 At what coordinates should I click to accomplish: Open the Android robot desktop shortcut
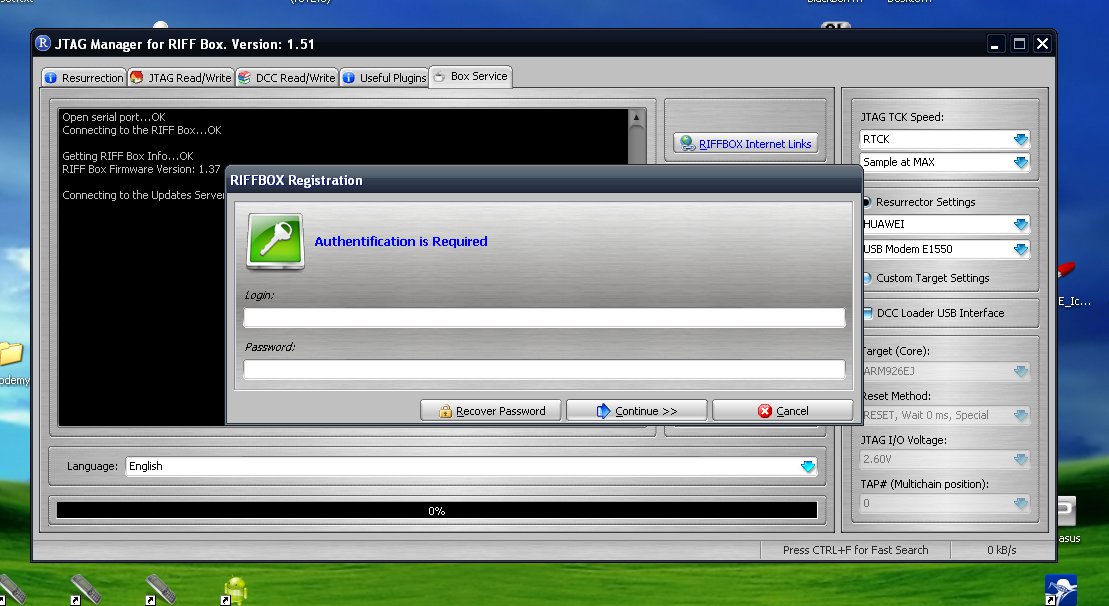pyautogui.click(x=235, y=590)
